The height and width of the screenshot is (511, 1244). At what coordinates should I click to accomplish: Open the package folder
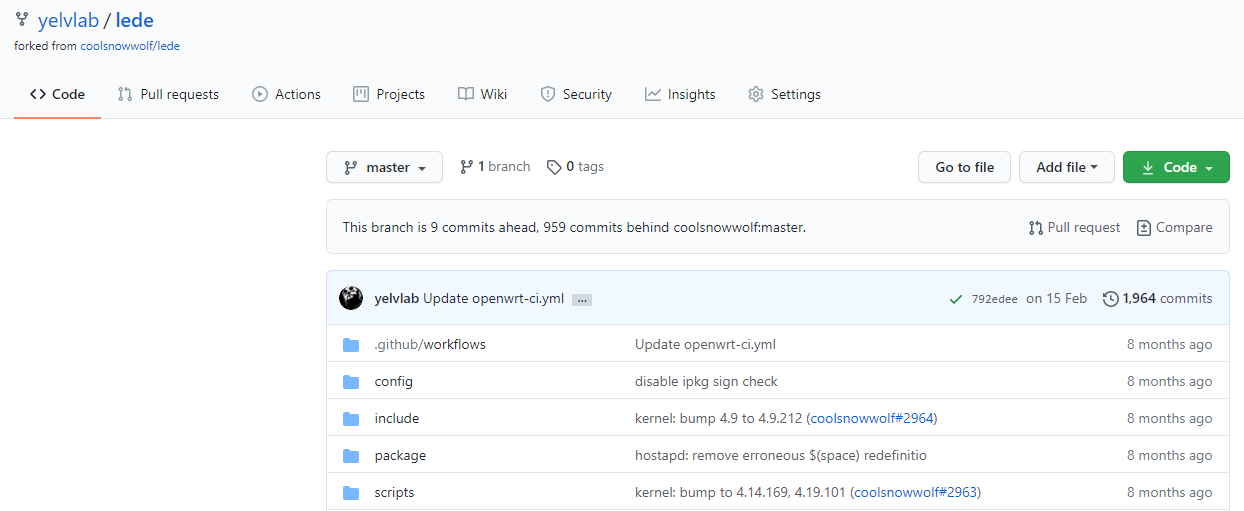point(400,455)
